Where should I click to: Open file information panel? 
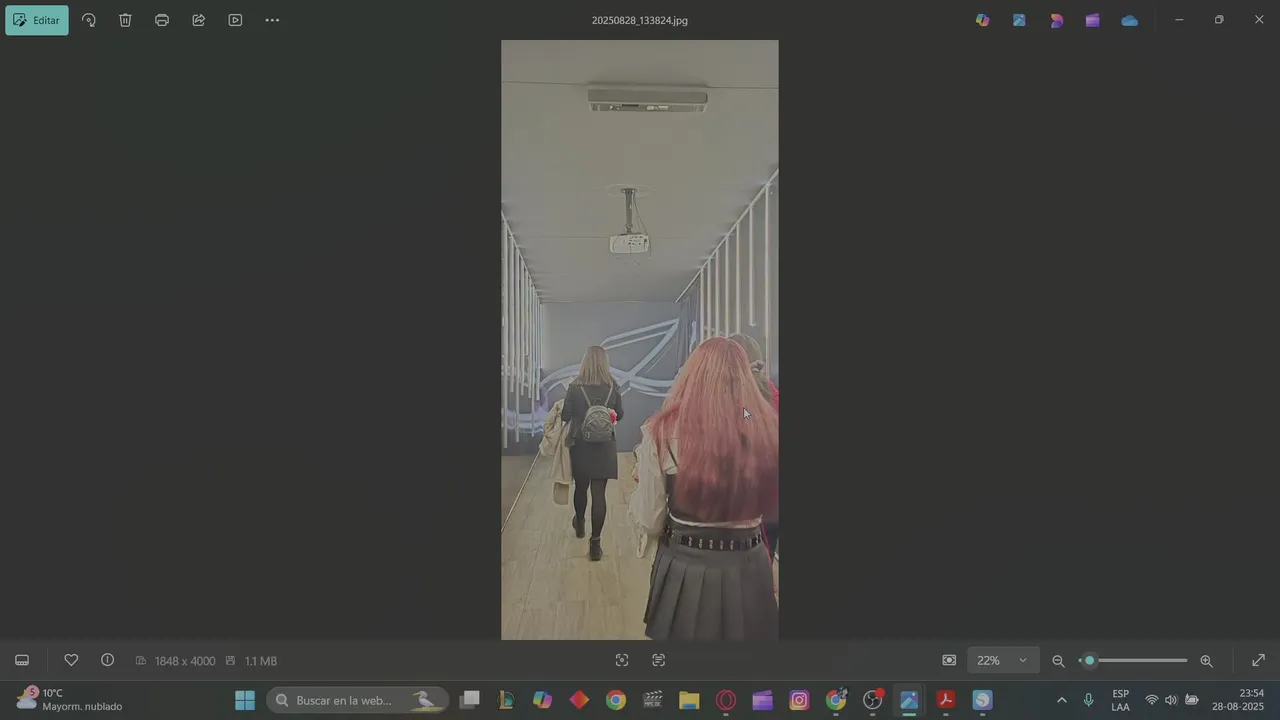[x=107, y=660]
